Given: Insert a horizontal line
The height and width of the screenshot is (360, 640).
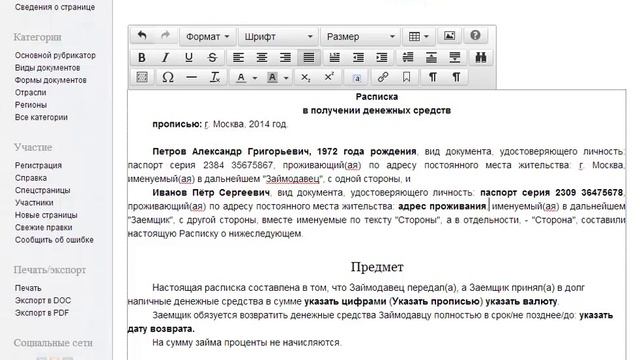Looking at the screenshot, I should [191, 77].
